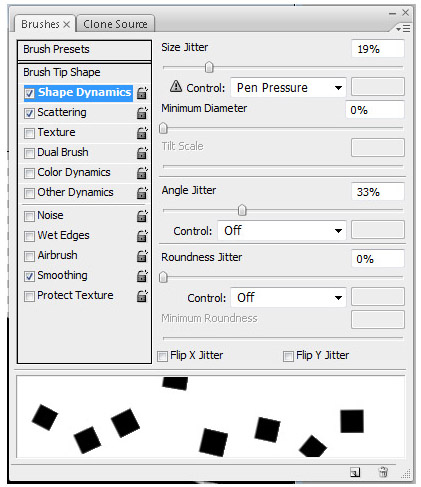421x487 pixels.
Task: Click the lock icon next to Smoothing
Action: pyautogui.click(x=142, y=276)
